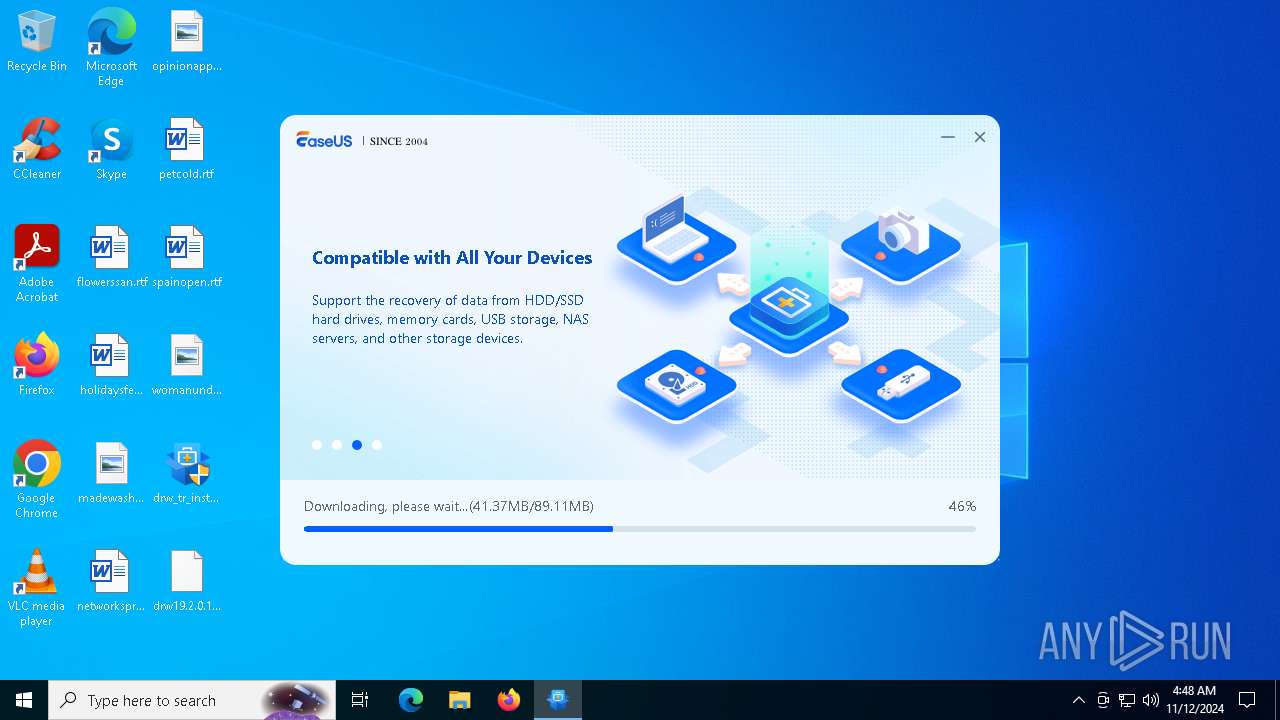Click the Type here to search box
Image resolution: width=1280 pixels, height=720 pixels.
[192, 700]
